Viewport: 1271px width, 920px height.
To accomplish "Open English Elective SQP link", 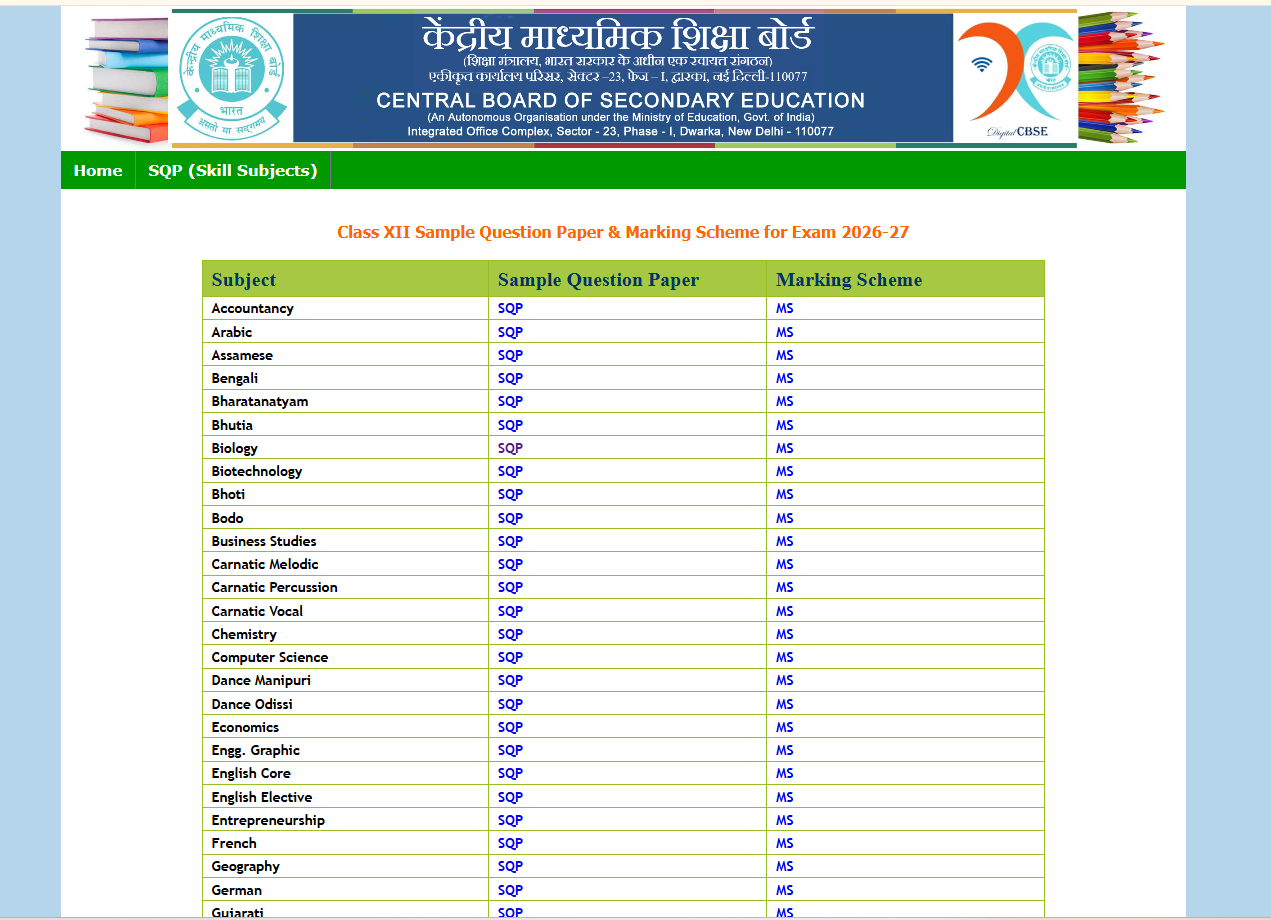I will click(x=511, y=797).
